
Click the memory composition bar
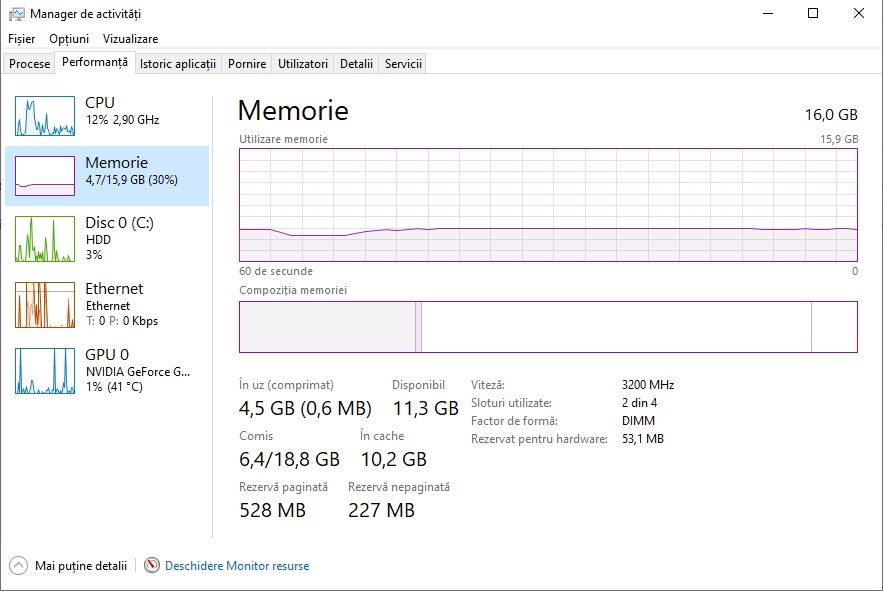tap(548, 327)
